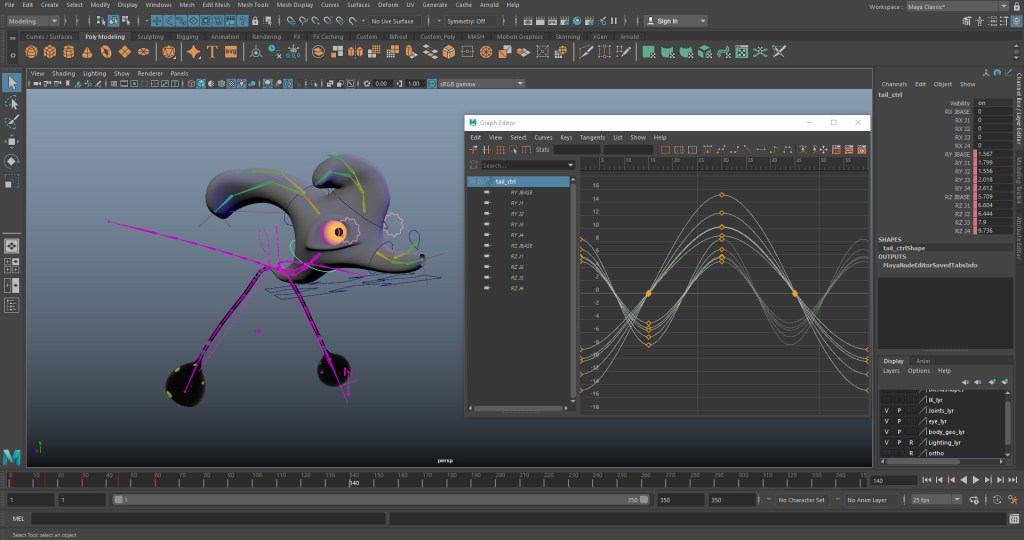This screenshot has width=1024, height=540.
Task: Toggle visibility V of Joints_lyr layer
Action: 886,410
